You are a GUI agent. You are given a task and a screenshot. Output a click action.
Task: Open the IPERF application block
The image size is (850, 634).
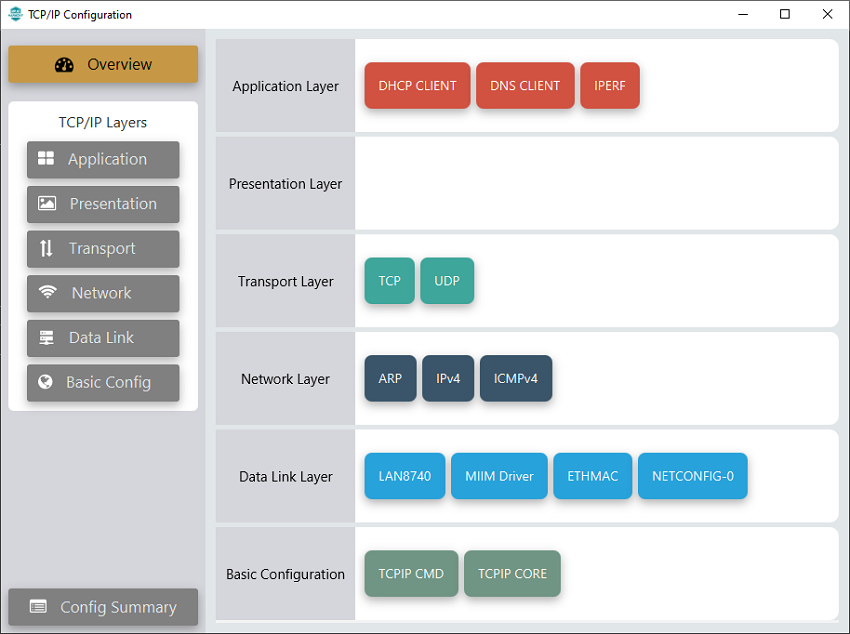609,86
